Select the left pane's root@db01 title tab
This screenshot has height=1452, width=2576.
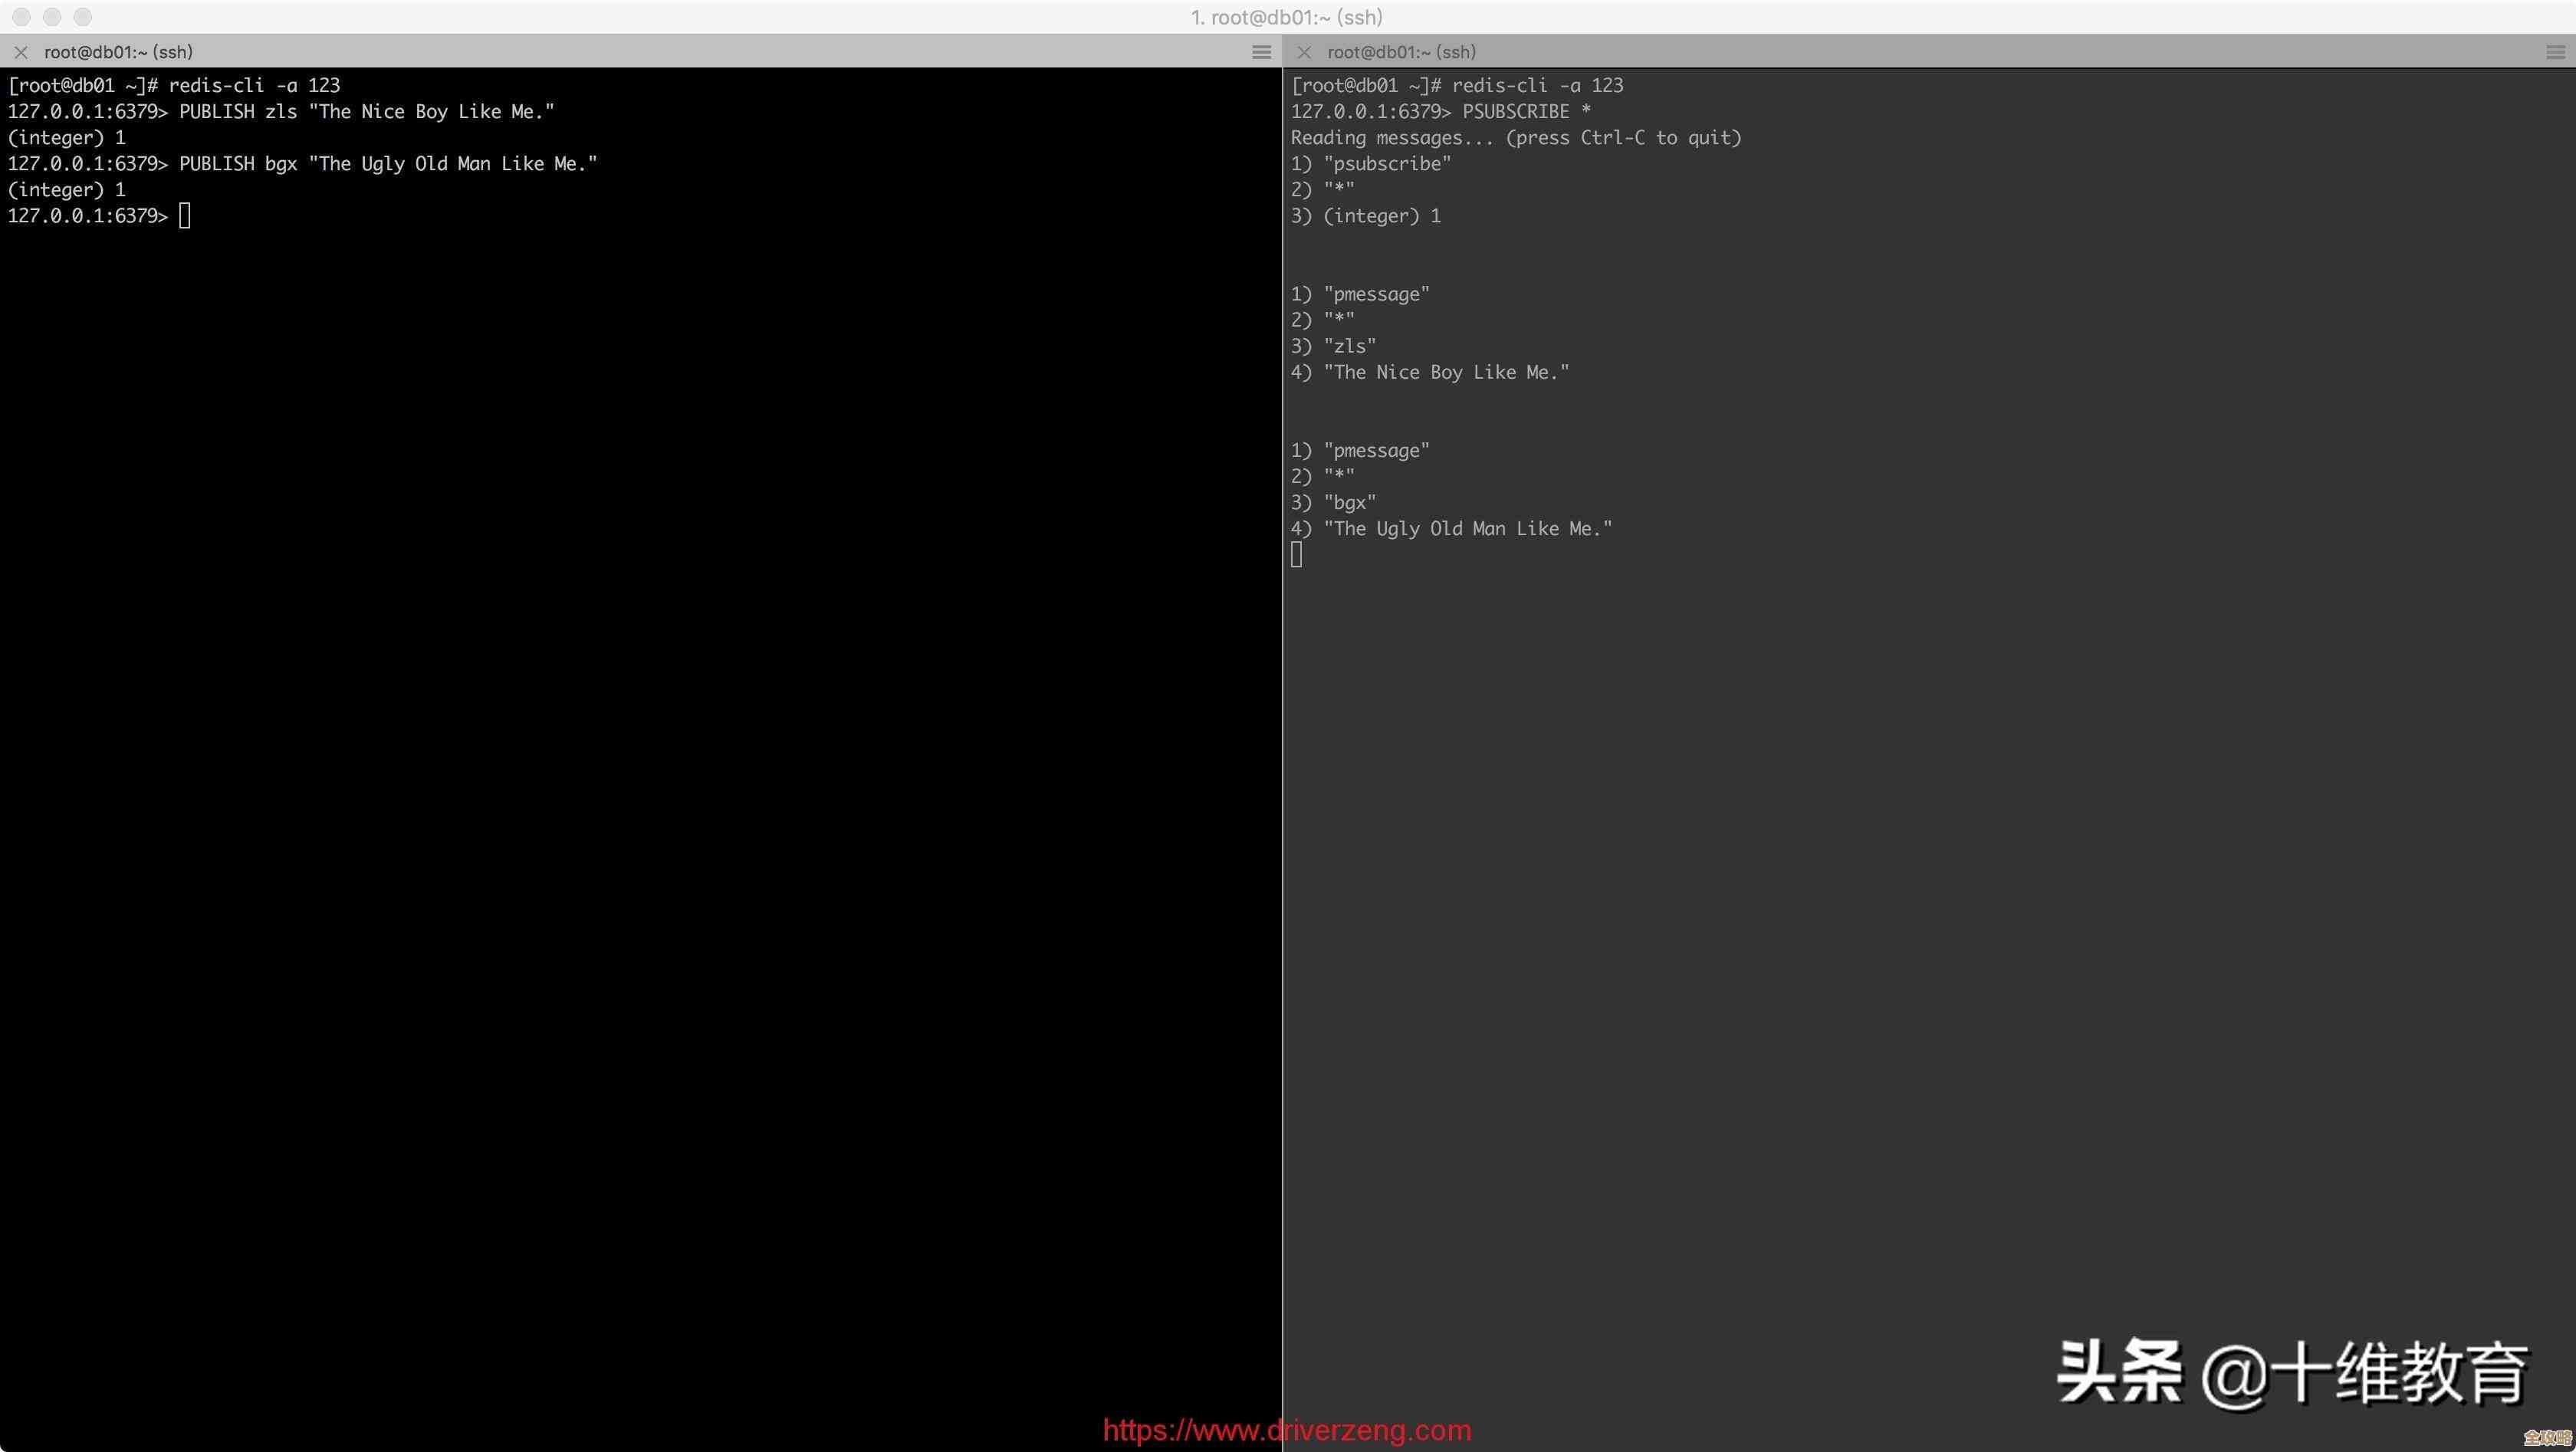[118, 52]
